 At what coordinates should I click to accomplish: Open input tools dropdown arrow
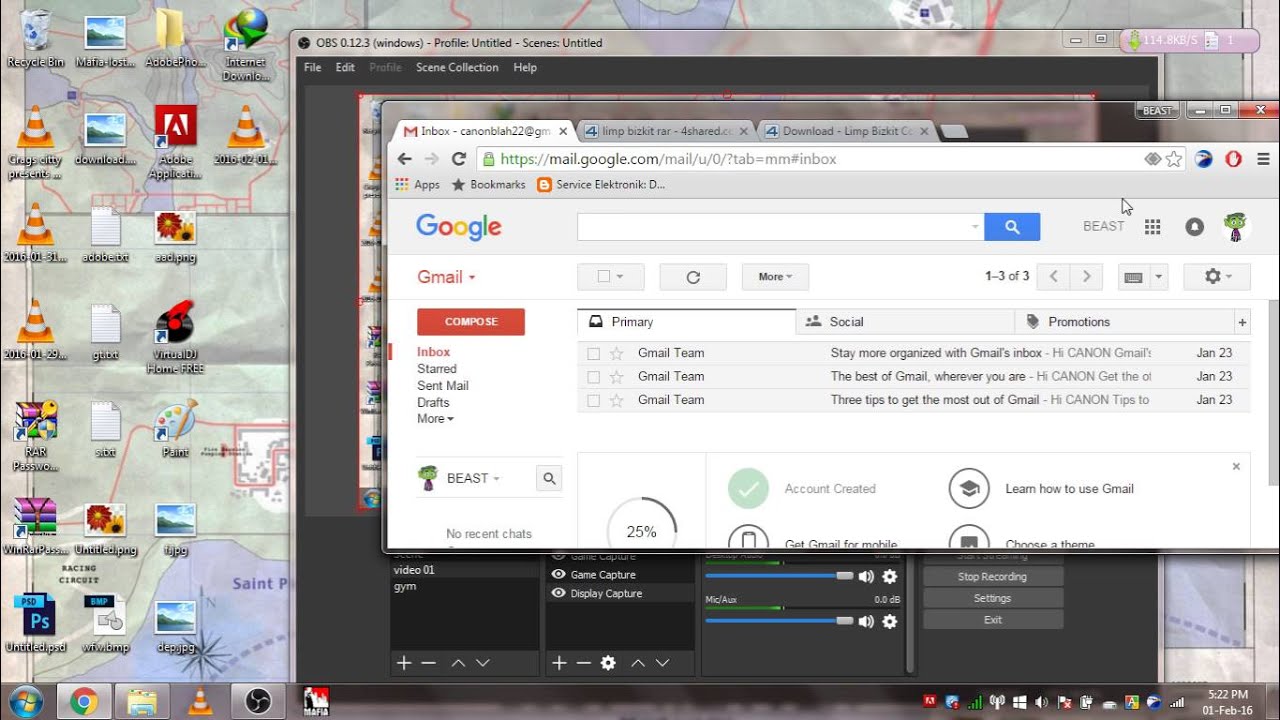tap(1159, 277)
